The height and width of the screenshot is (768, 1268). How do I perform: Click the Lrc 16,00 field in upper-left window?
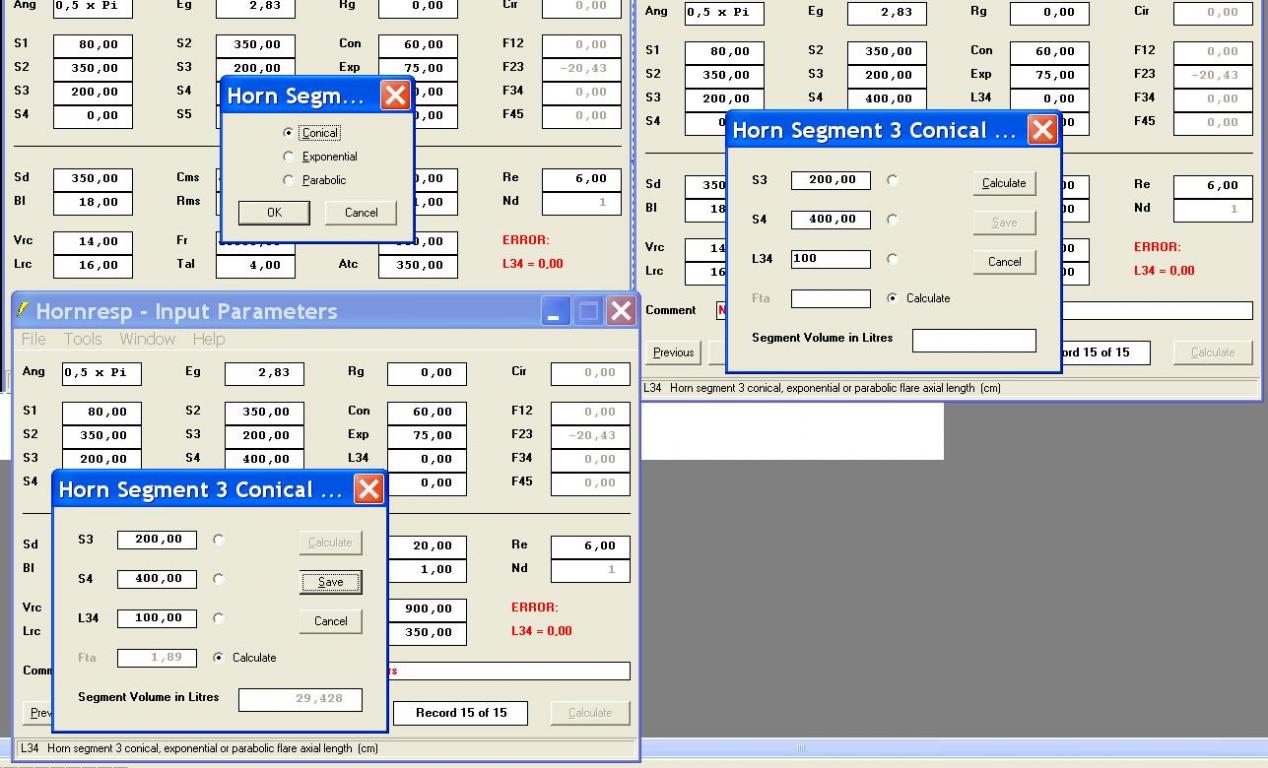tap(93, 265)
